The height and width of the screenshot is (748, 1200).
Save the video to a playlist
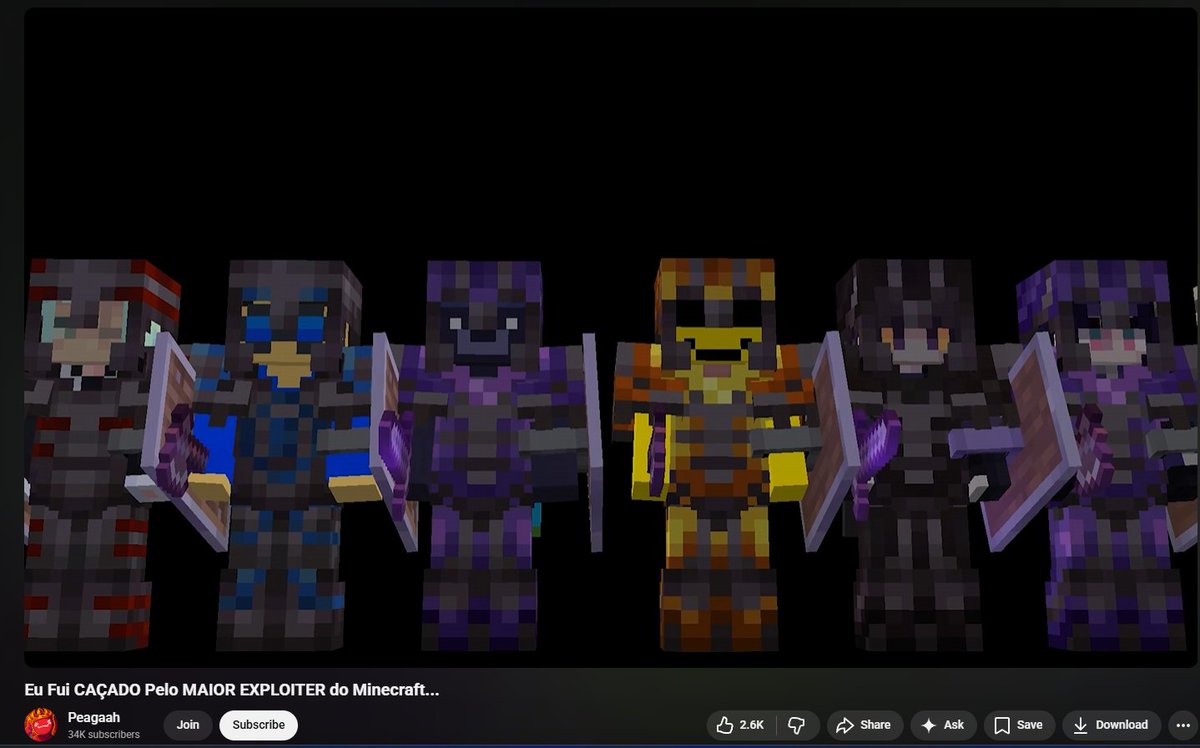point(1018,725)
